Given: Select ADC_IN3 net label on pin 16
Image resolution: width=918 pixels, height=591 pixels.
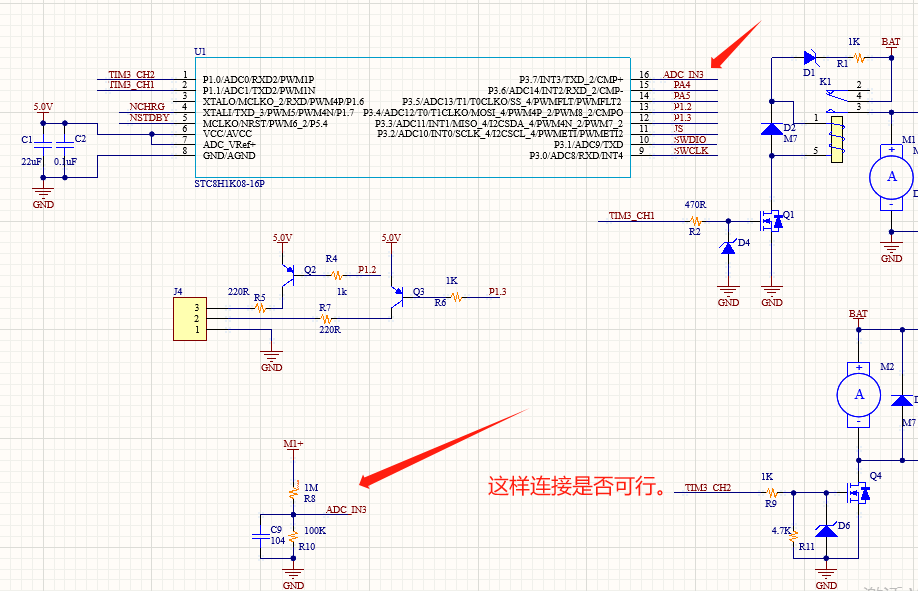Looking at the screenshot, I should tap(683, 74).
